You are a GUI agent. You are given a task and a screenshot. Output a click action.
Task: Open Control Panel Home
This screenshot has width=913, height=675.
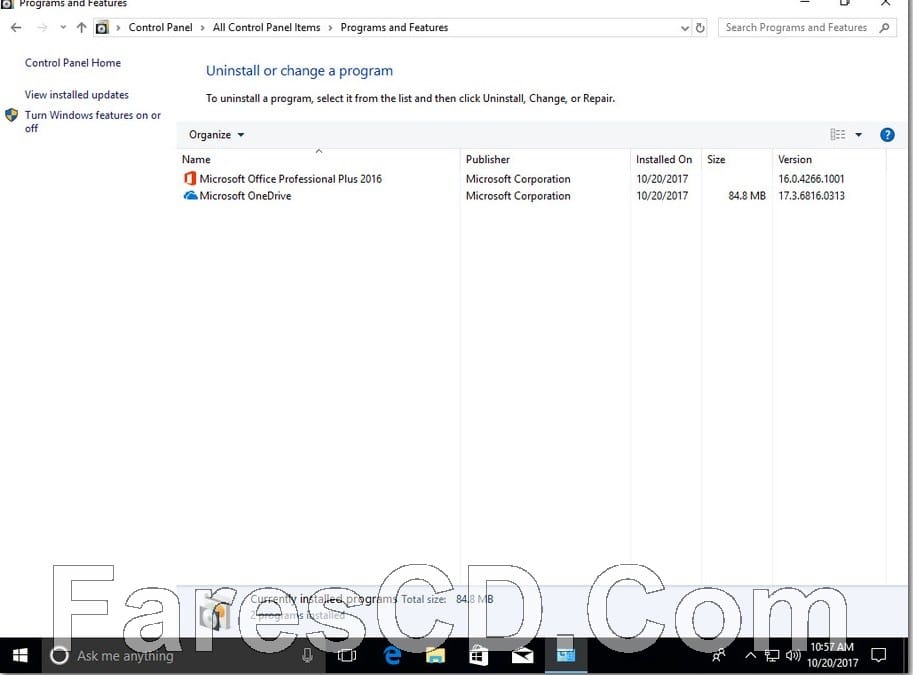[73, 63]
